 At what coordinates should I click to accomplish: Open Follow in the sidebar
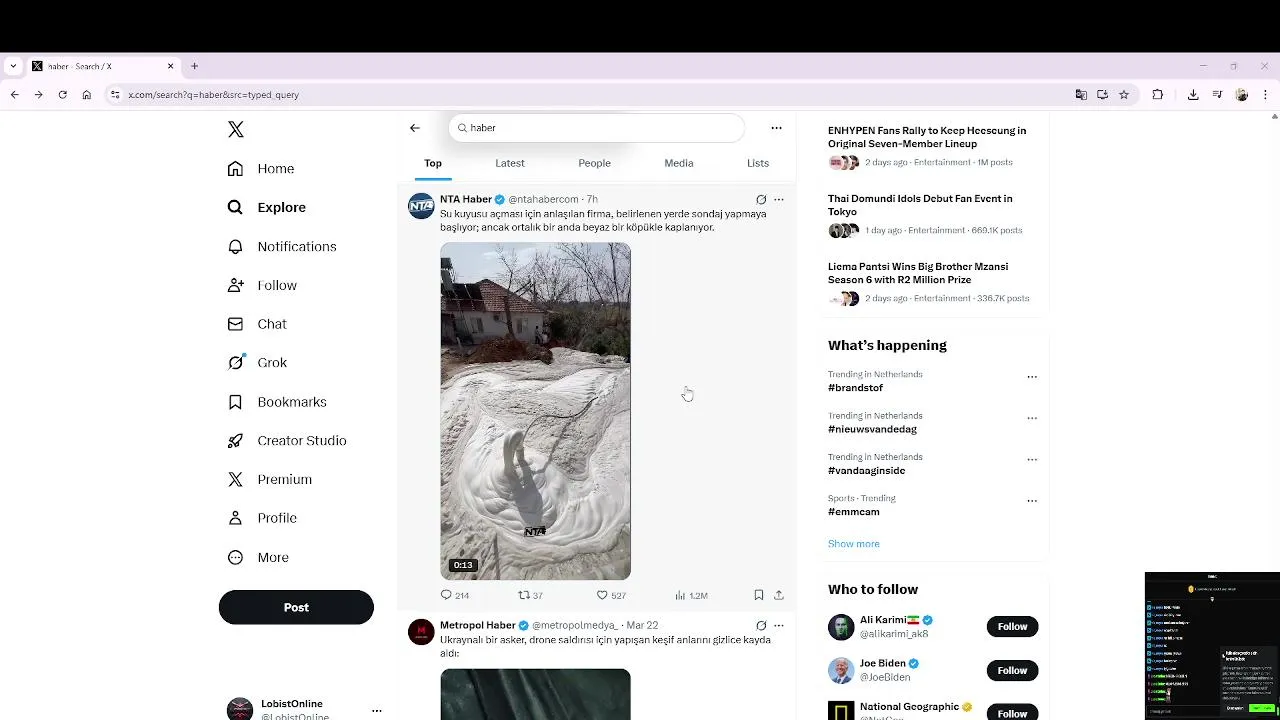point(262,285)
